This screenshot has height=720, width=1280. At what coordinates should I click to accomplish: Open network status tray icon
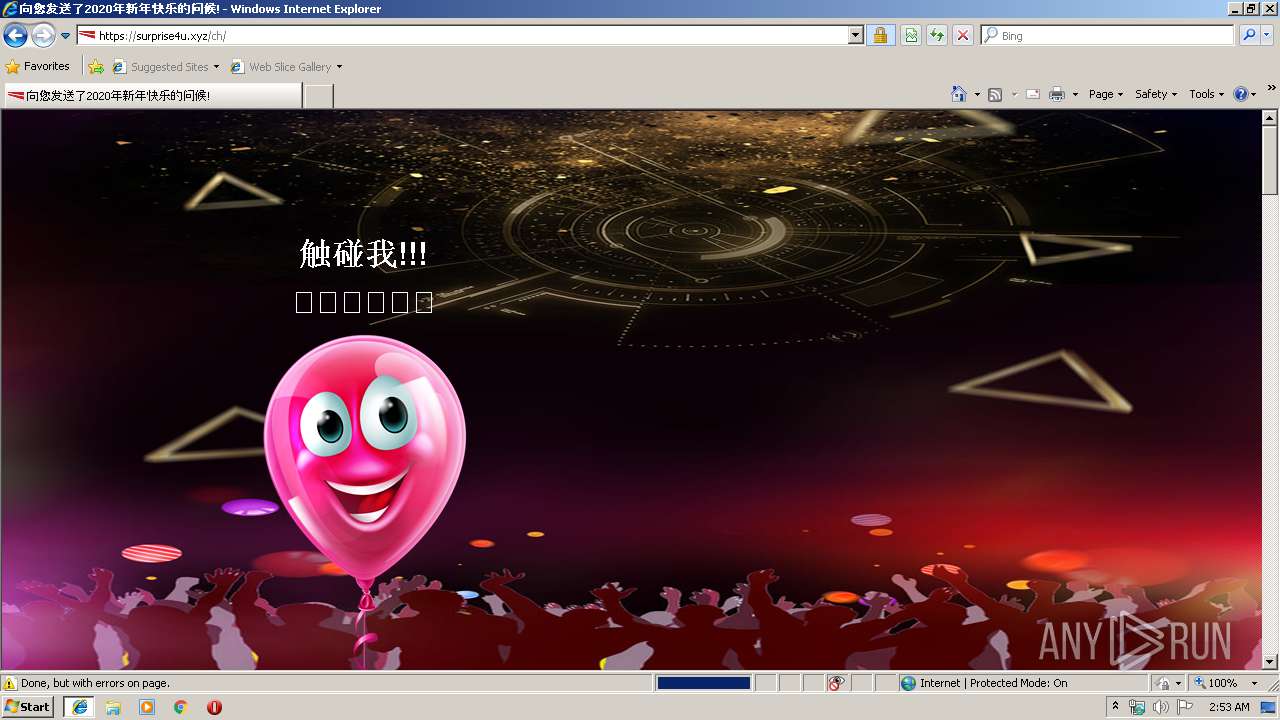coord(1137,707)
